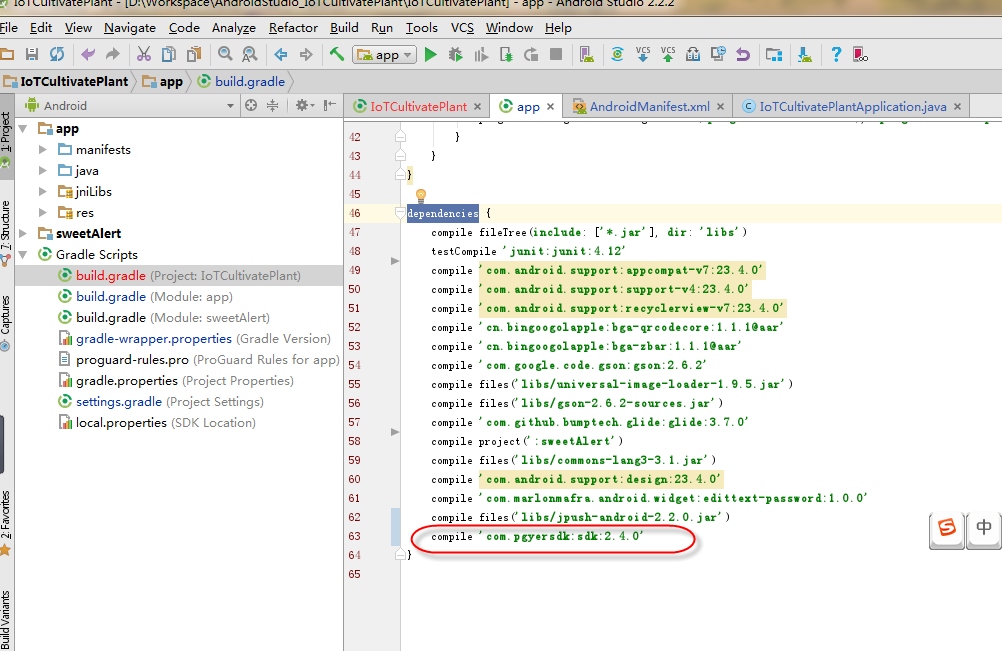The image size is (1002, 651).
Task: Click Sync Project with Gradle Files icon
Action: tap(617, 55)
